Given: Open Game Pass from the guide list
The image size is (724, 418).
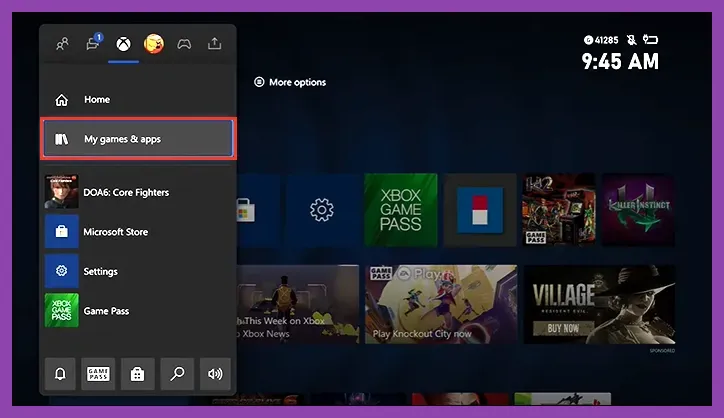Looking at the screenshot, I should point(138,310).
